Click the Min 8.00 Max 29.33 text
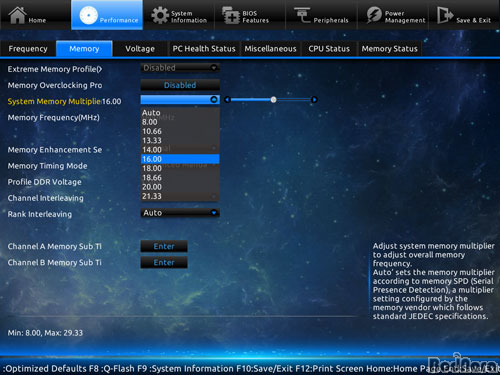The height and width of the screenshot is (375, 500). coord(45,333)
